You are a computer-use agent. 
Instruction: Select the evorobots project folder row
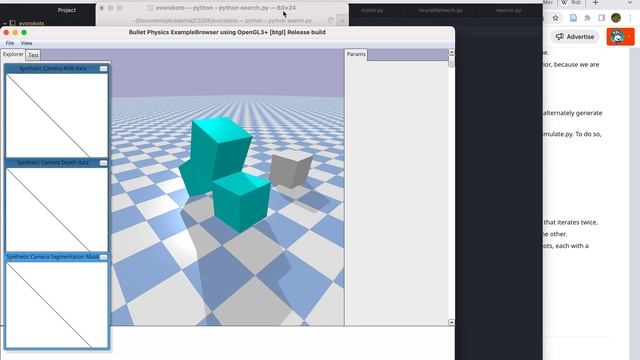48,23
